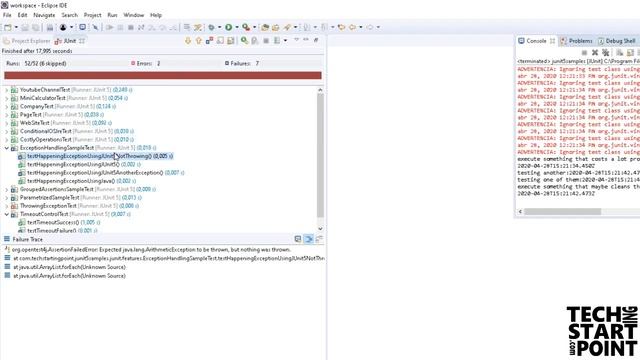Collapse ExceptionHandlingSampleTest tree node

7,148
